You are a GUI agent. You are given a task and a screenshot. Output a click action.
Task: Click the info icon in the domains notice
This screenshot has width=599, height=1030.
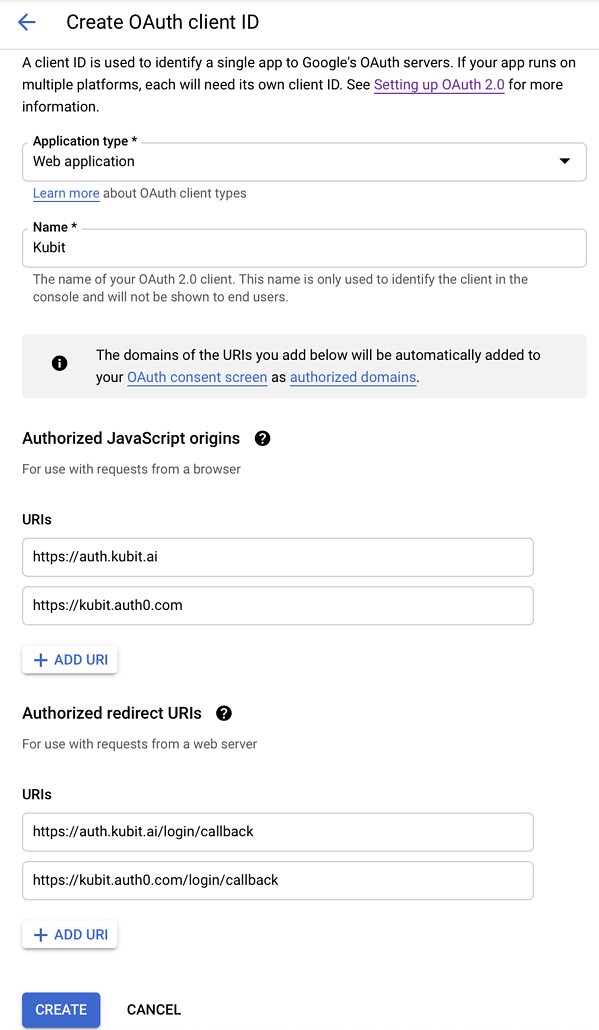point(59,363)
